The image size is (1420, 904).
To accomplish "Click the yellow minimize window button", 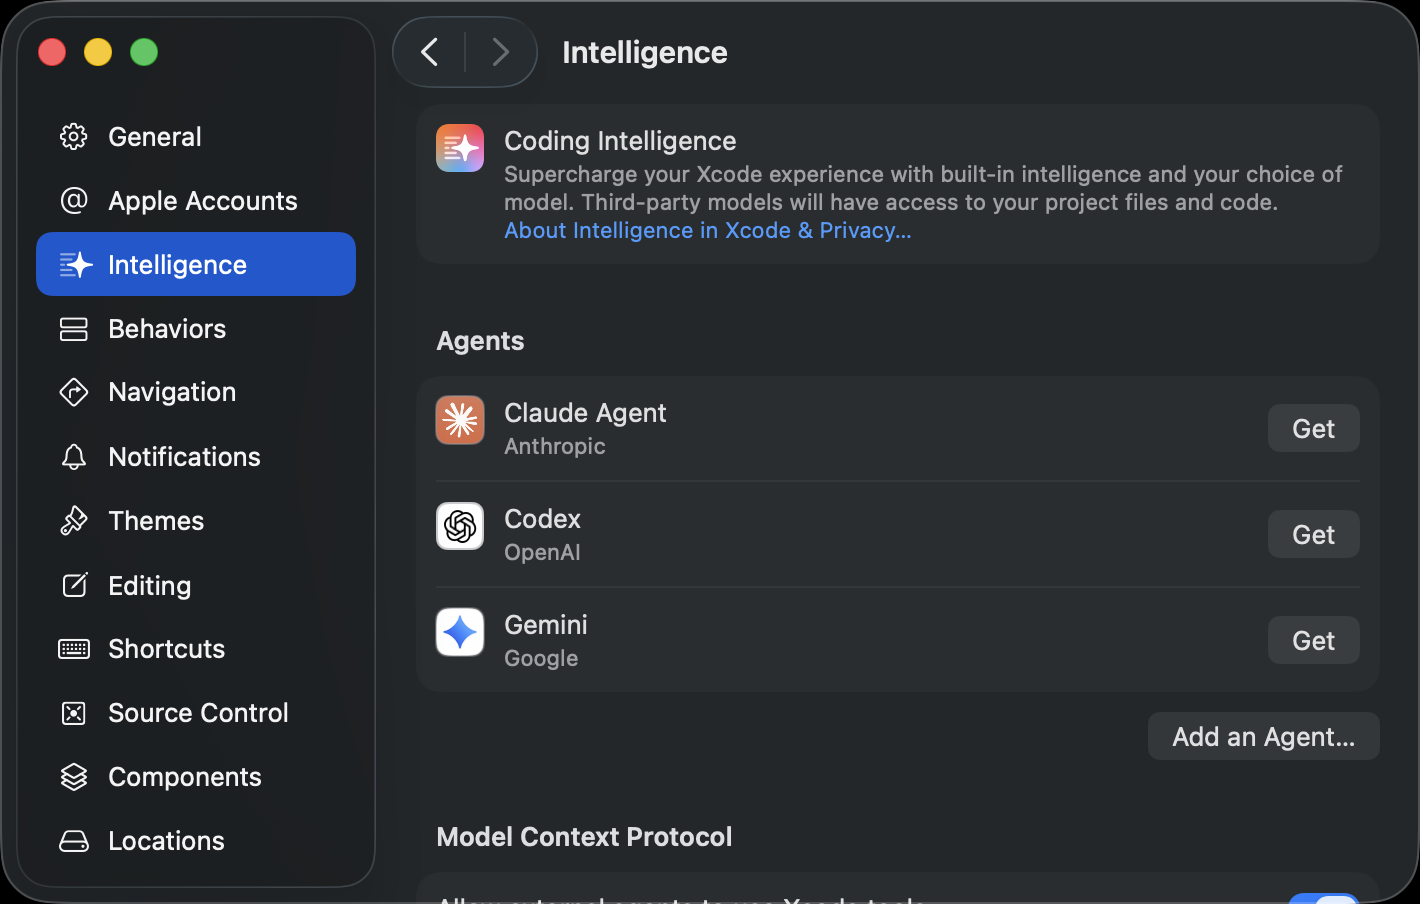I will [98, 52].
